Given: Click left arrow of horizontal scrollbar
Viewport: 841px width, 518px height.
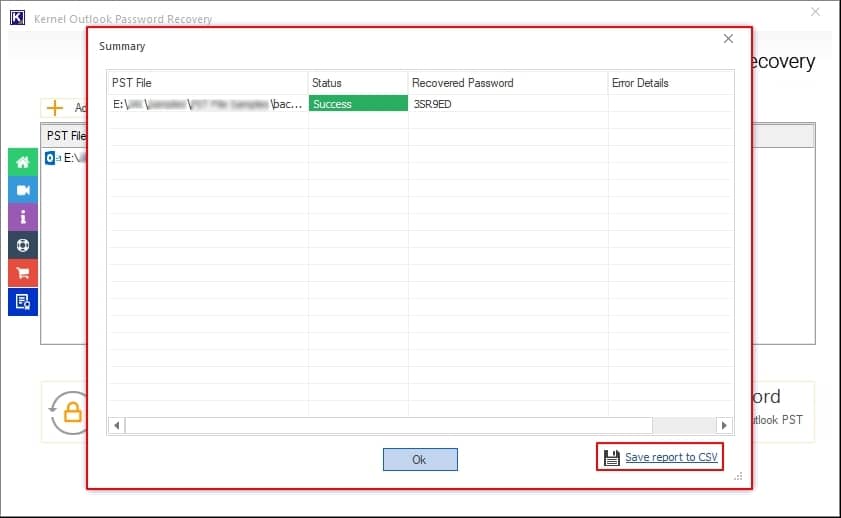Looking at the screenshot, I should (116, 425).
